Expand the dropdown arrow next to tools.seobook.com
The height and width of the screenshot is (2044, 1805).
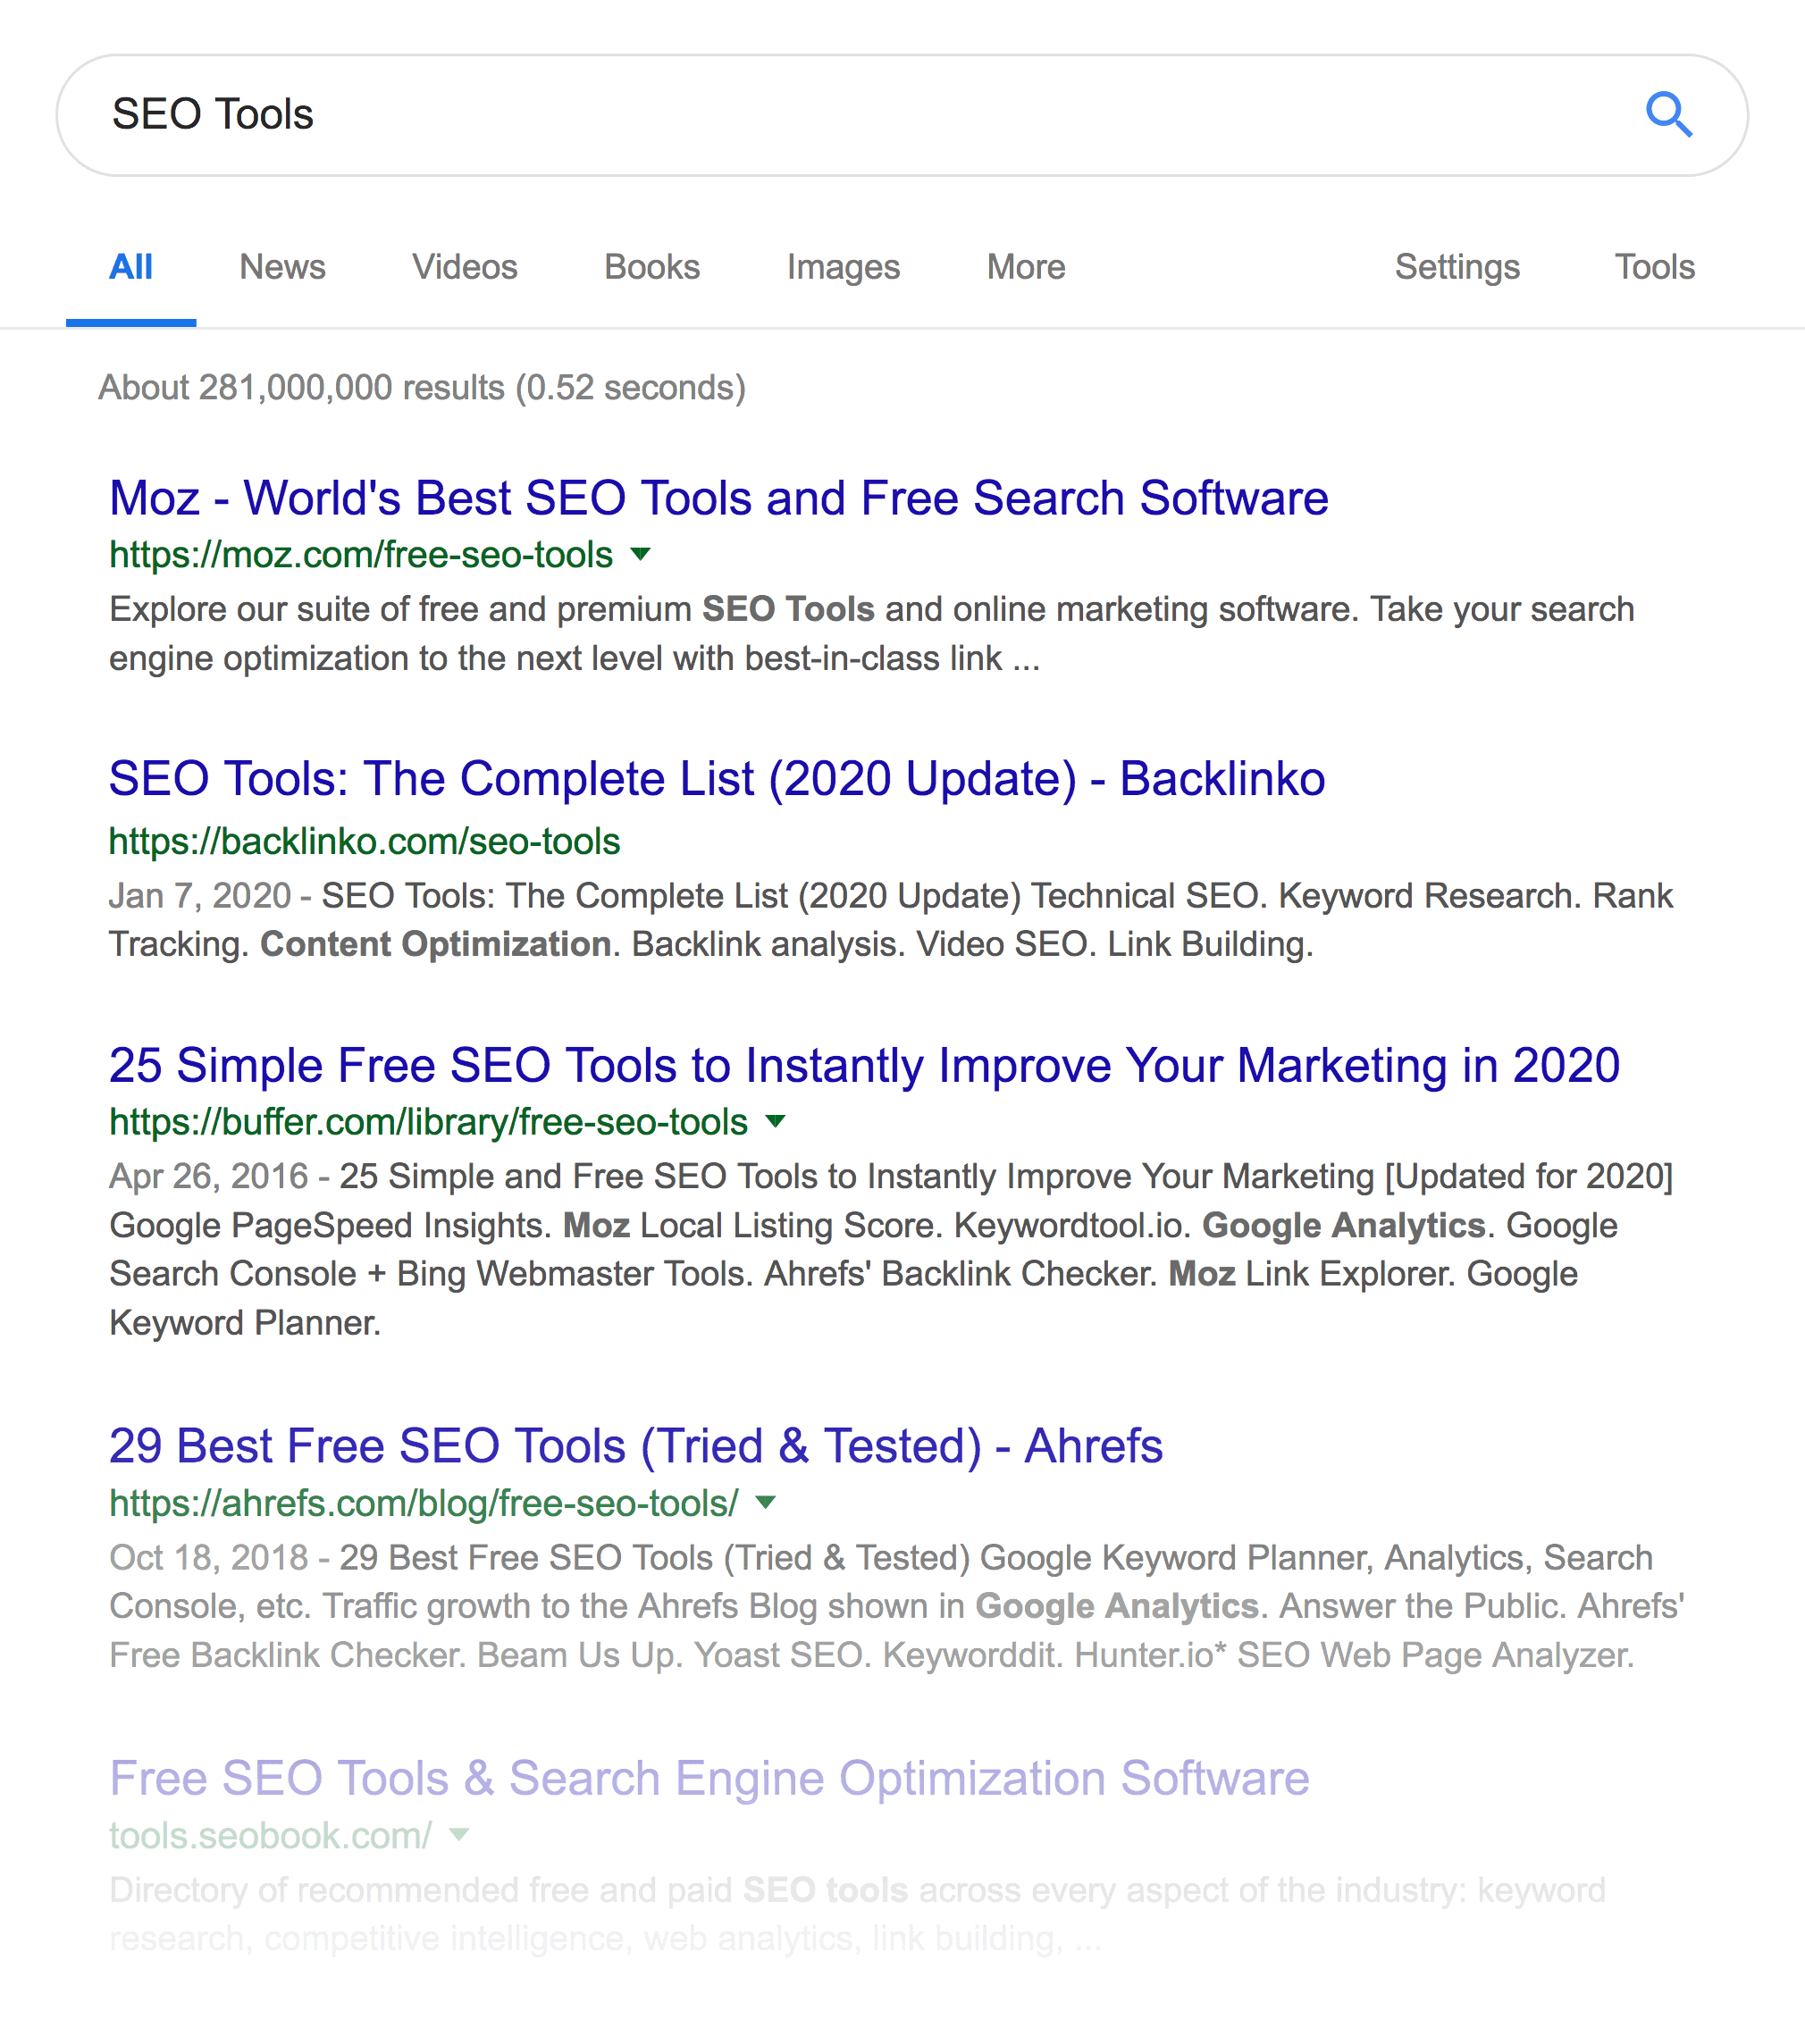459,1834
